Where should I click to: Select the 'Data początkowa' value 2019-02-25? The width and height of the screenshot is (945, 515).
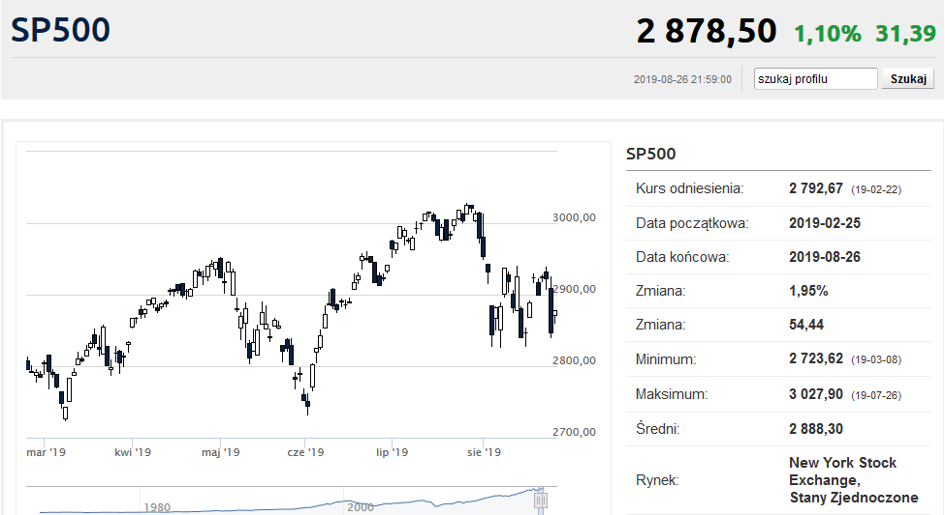point(825,223)
